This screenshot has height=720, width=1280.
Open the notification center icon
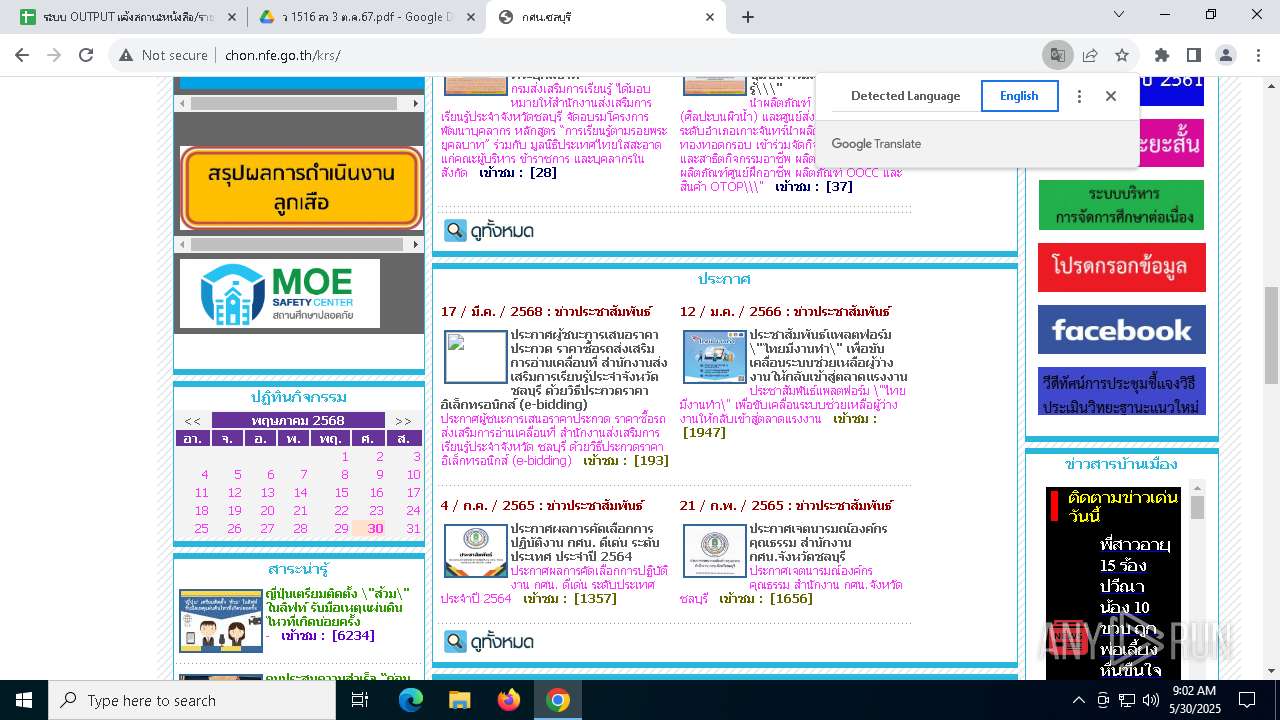point(1247,700)
